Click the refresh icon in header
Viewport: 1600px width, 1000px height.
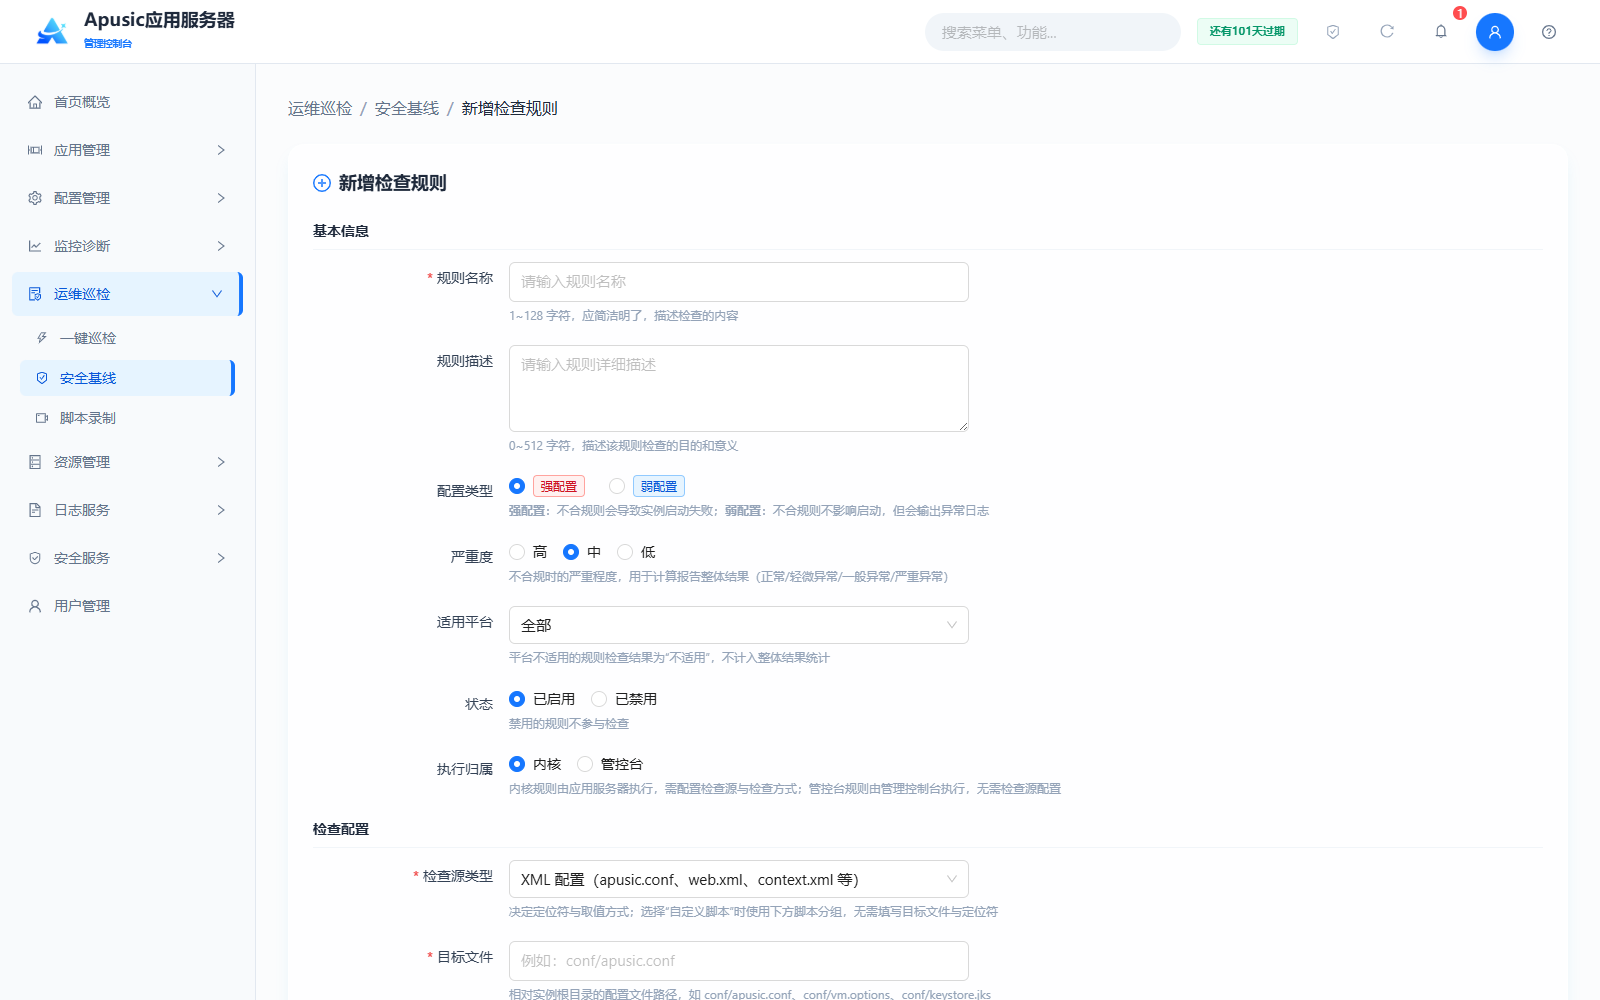coord(1387,32)
